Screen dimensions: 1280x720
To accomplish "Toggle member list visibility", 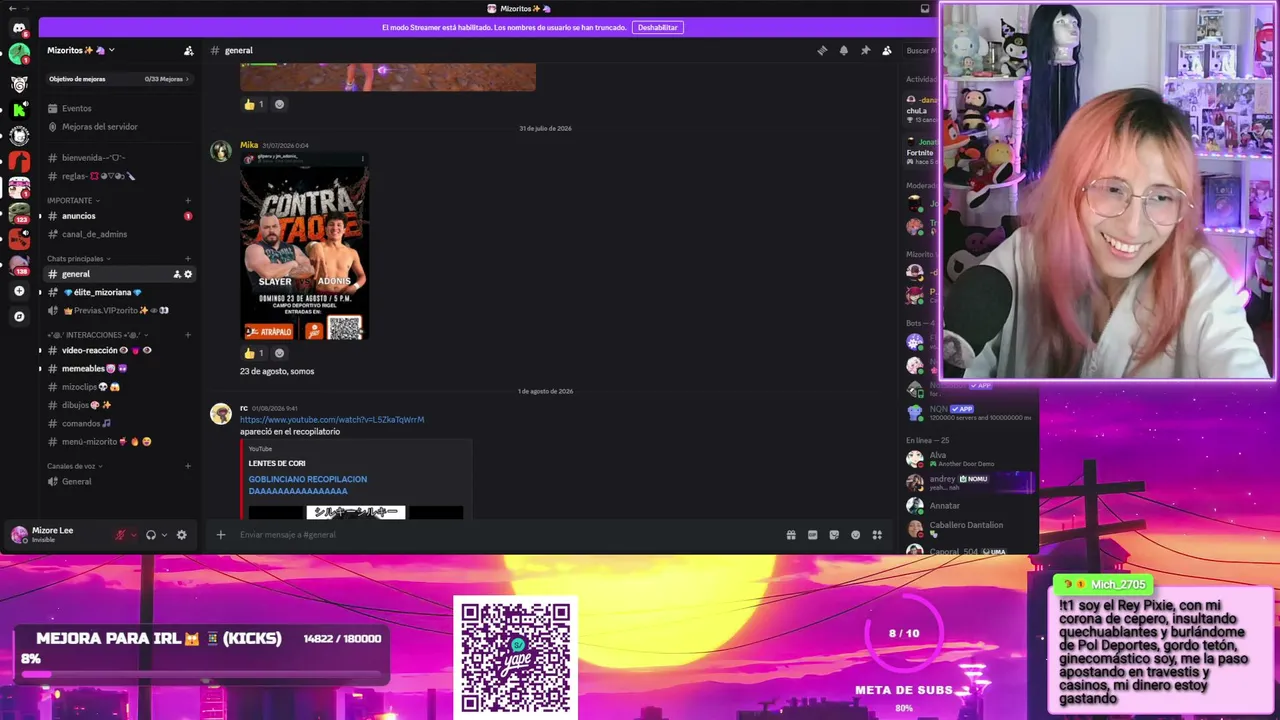I will click(x=886, y=50).
